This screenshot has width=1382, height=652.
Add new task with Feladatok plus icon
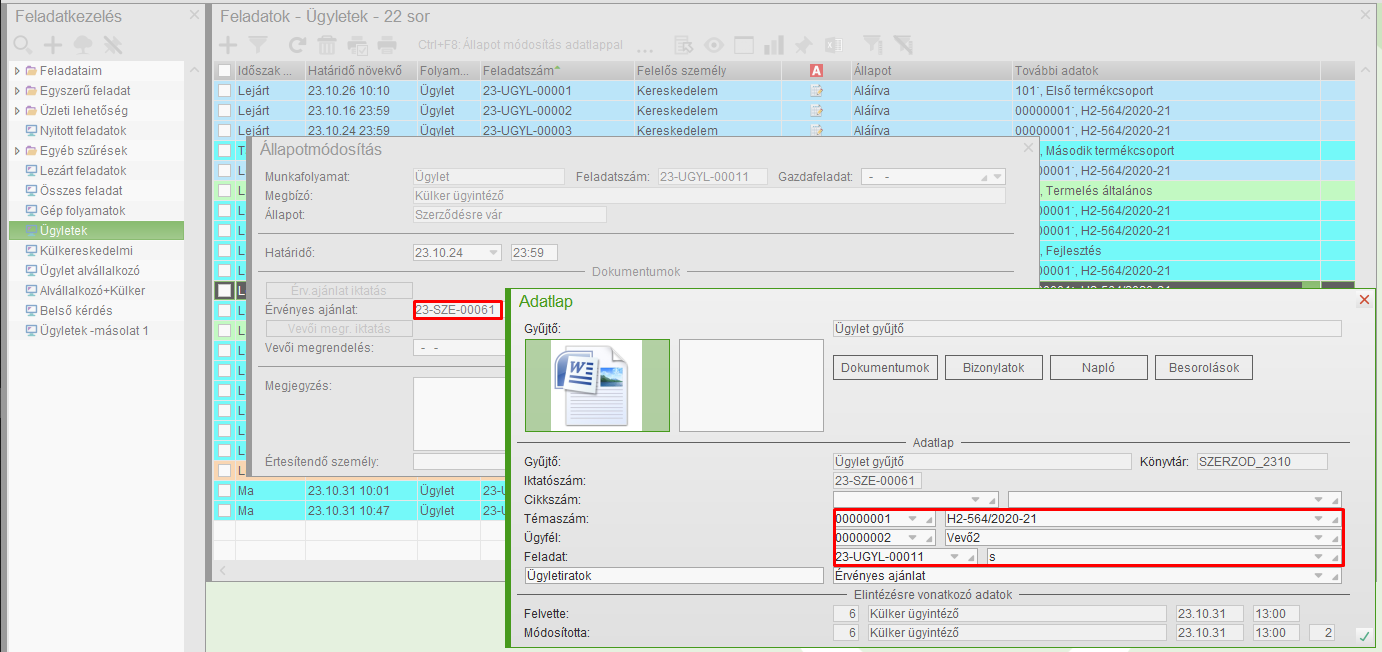point(228,45)
